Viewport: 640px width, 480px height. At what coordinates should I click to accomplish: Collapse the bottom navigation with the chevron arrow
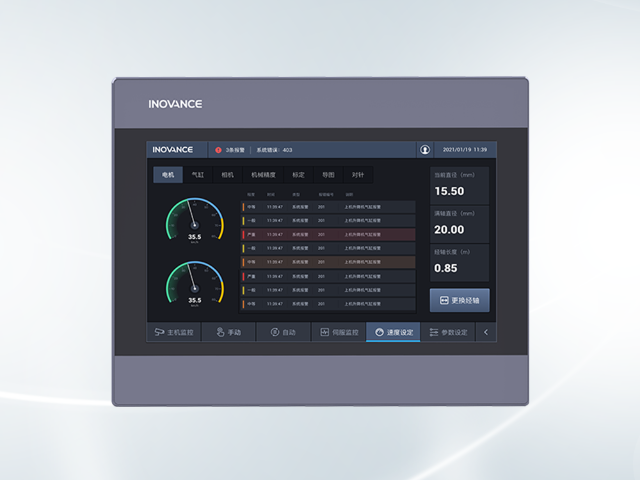pyautogui.click(x=486, y=332)
